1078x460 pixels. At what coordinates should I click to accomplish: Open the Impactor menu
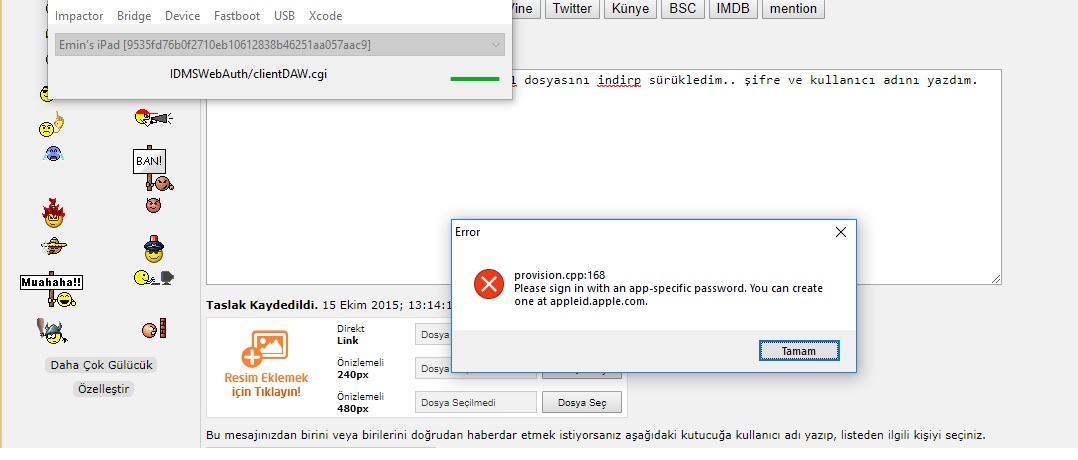pos(79,16)
